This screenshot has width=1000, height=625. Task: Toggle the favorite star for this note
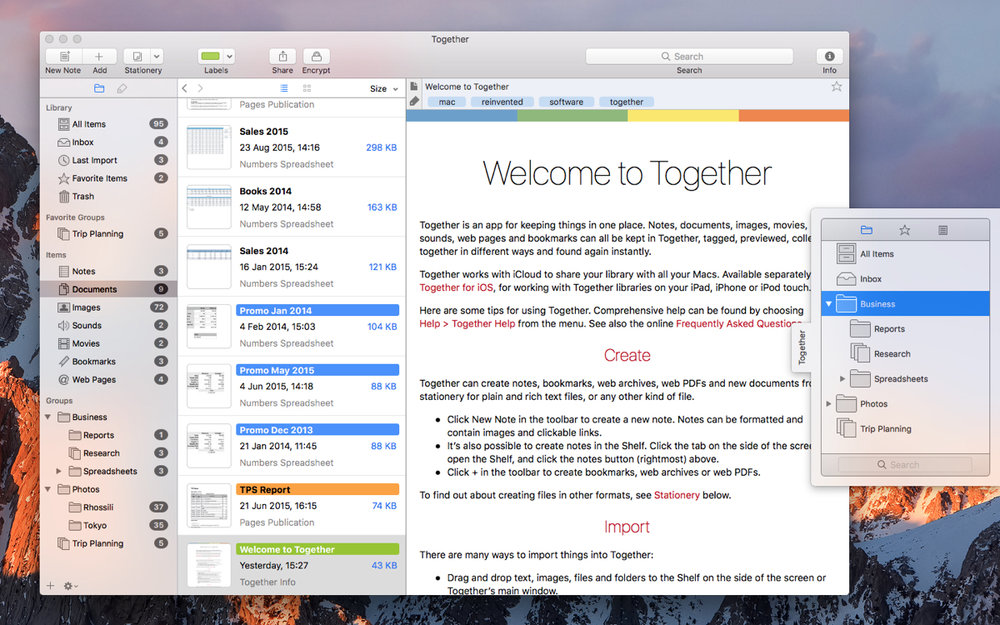coord(836,87)
